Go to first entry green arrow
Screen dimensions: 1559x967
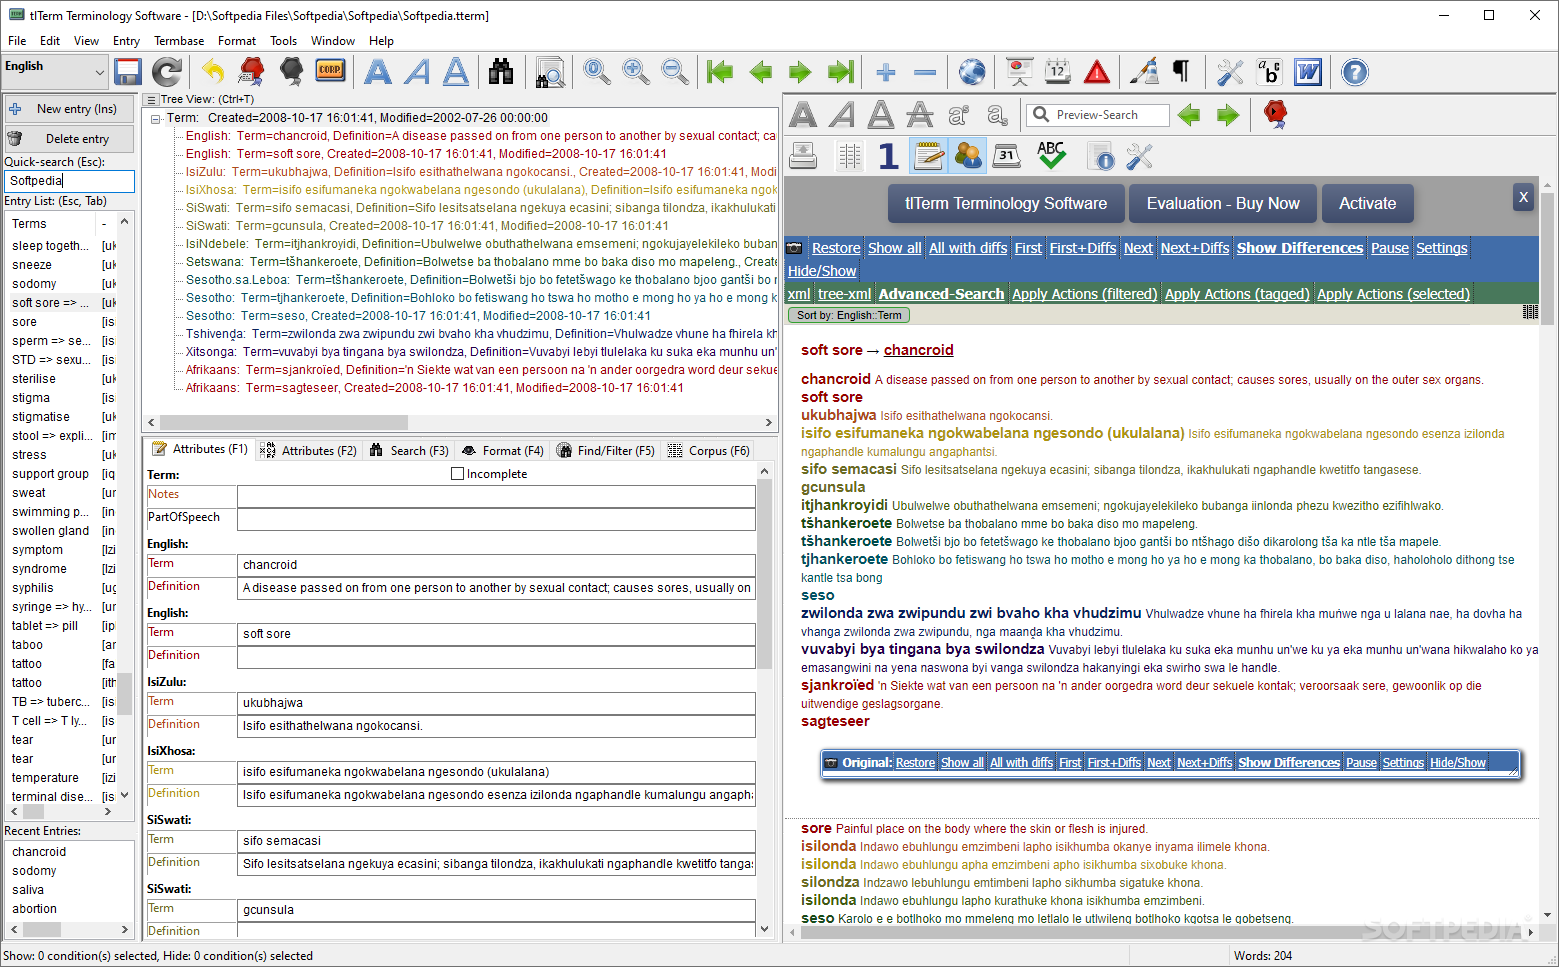point(719,72)
